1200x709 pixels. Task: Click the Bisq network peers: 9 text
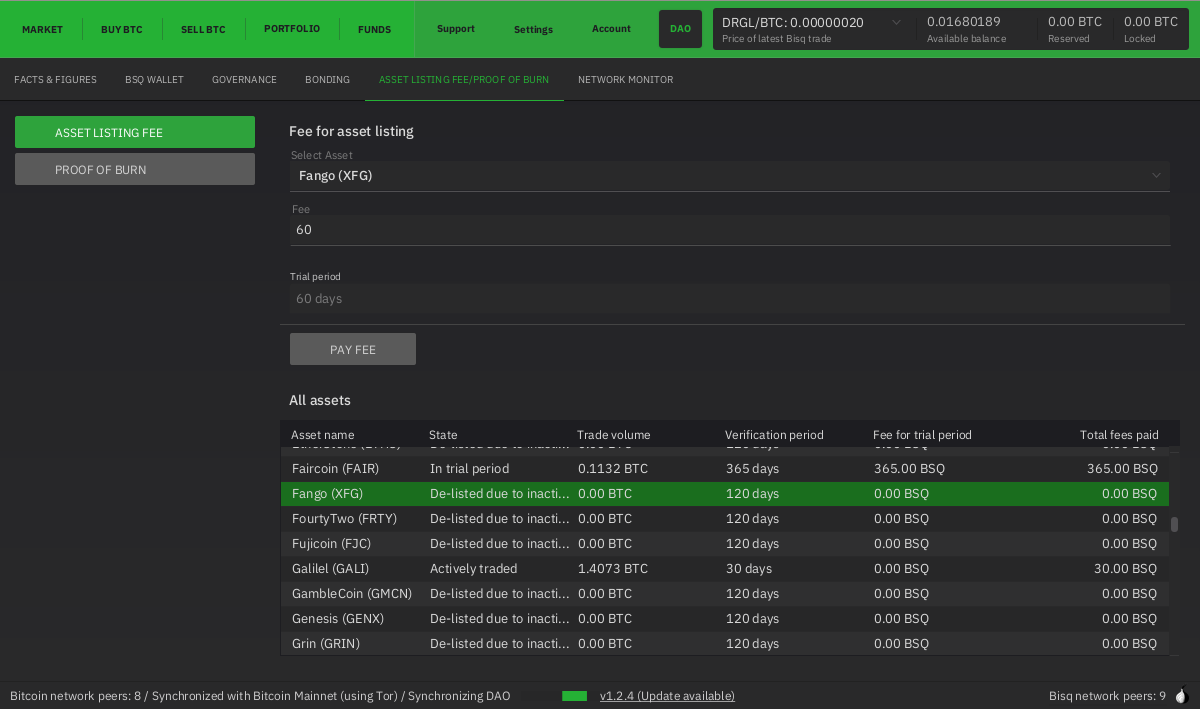tap(1107, 696)
